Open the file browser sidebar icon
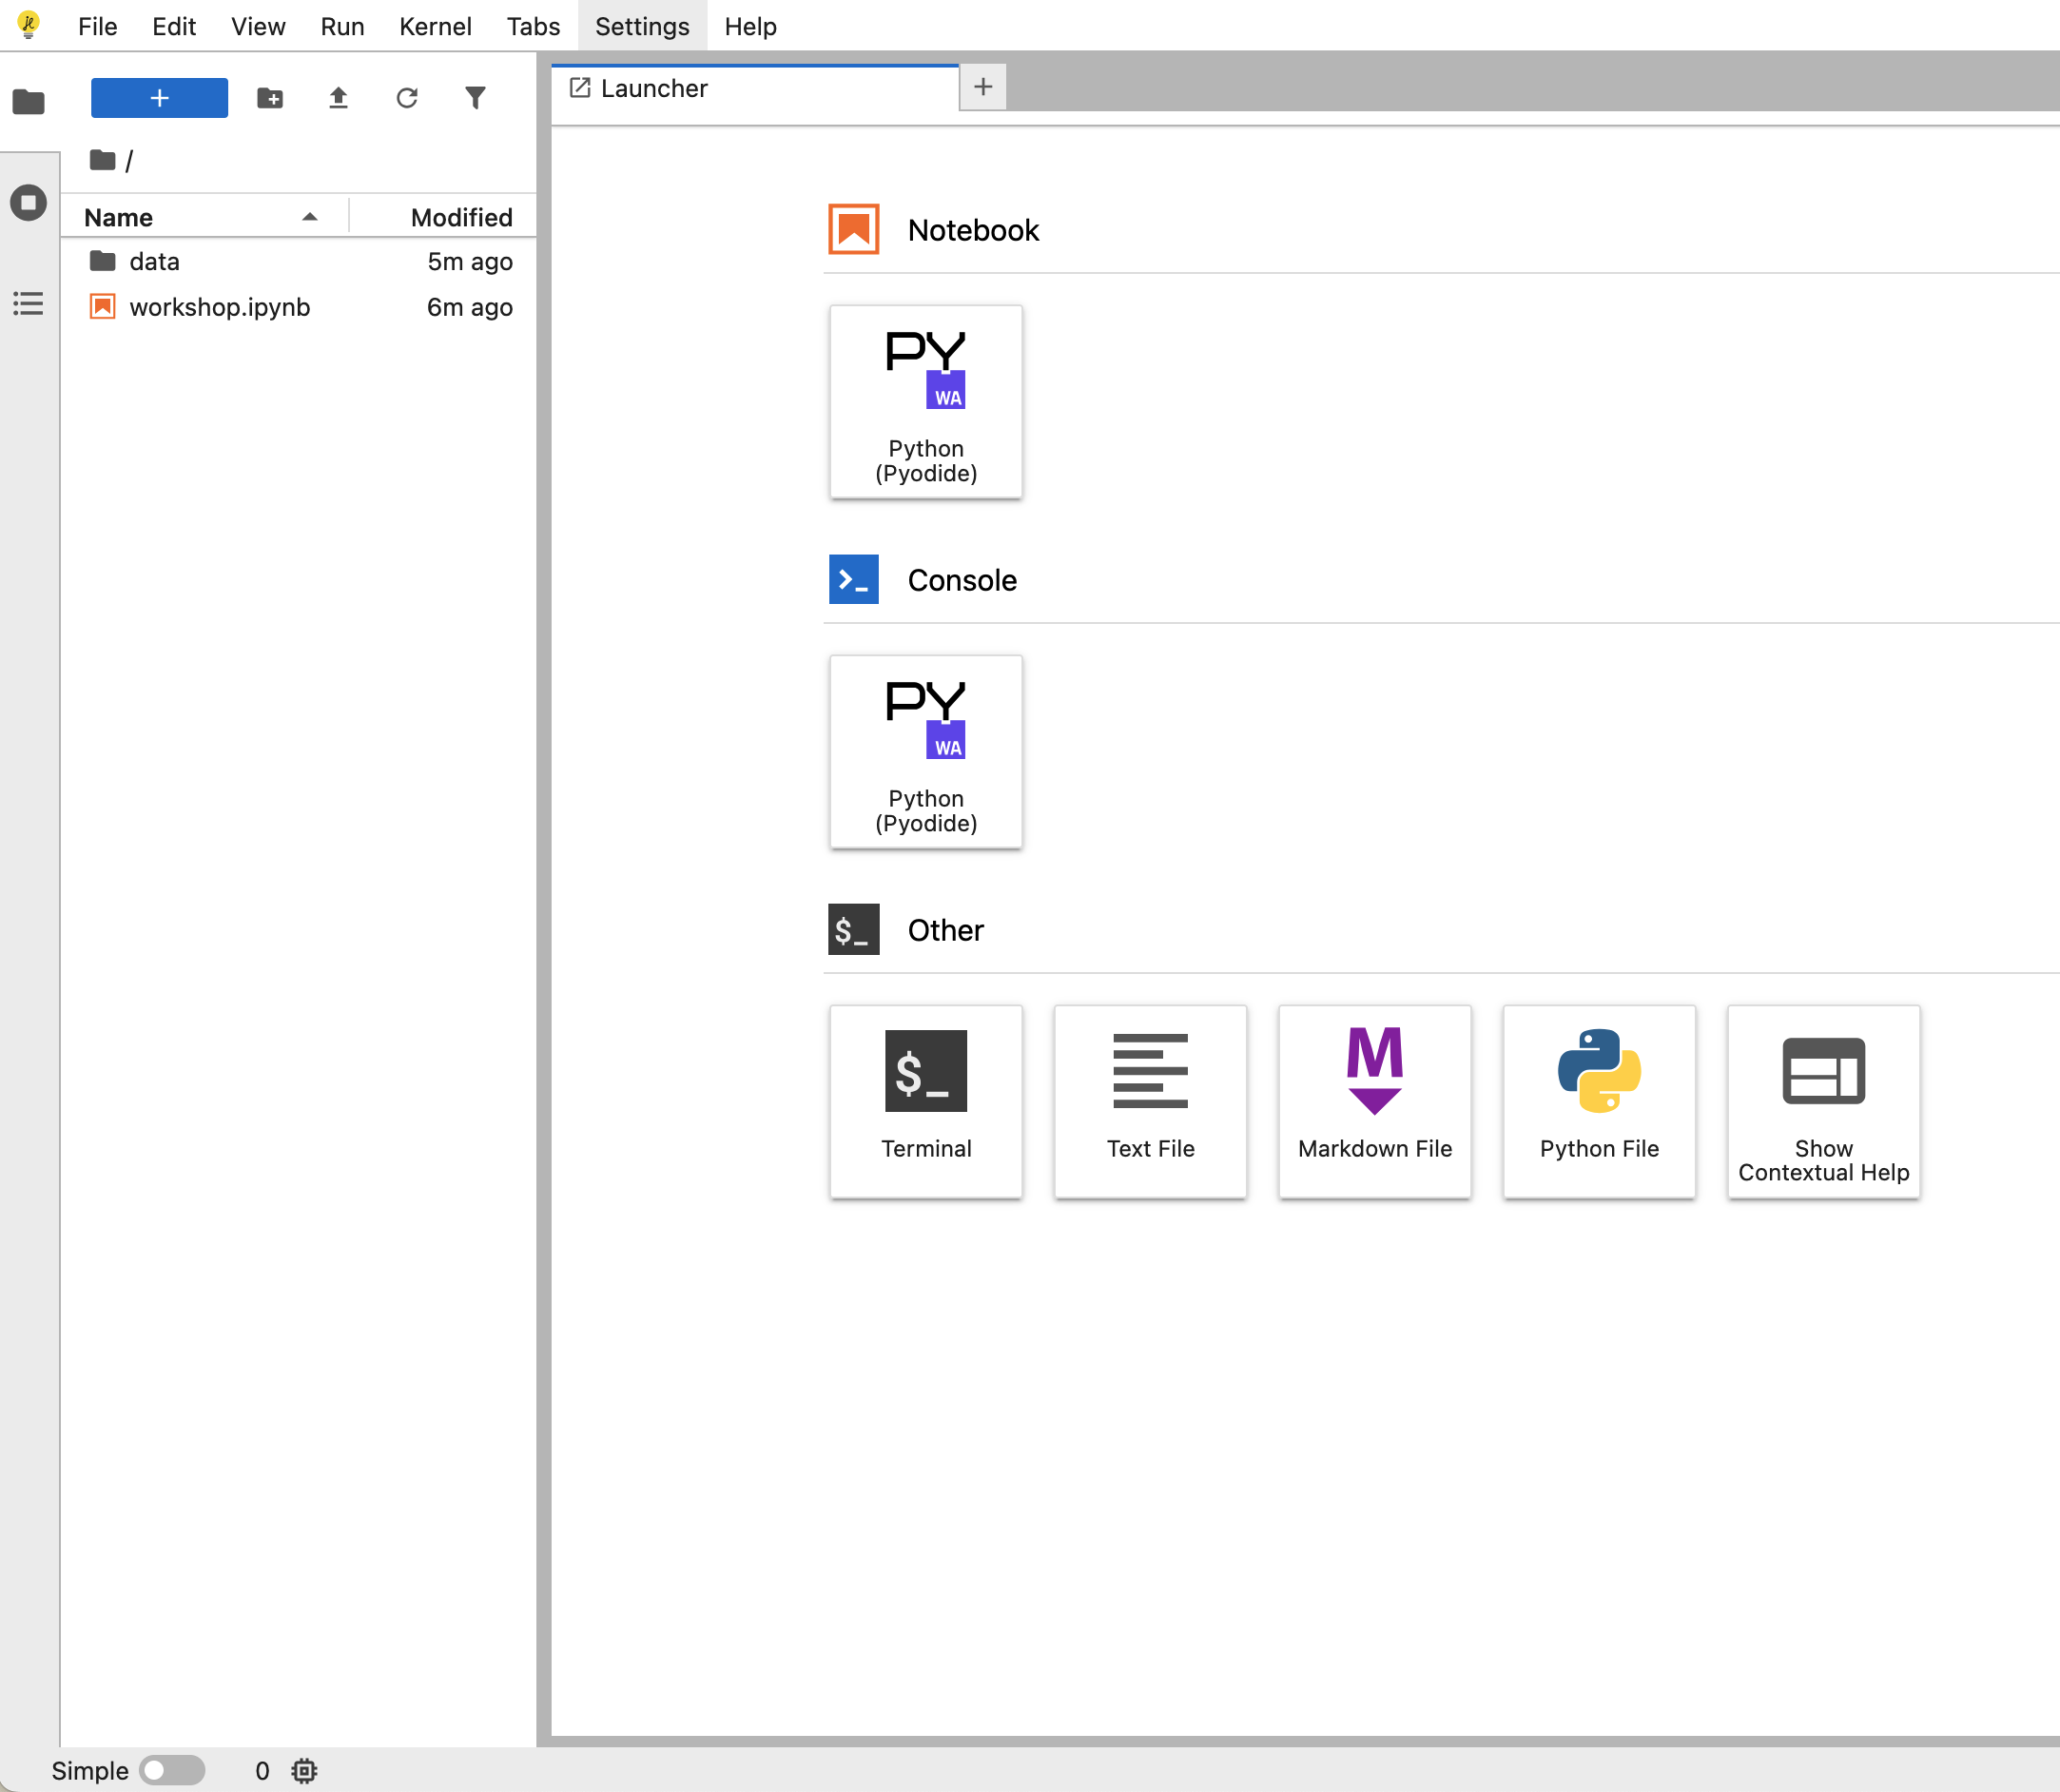This screenshot has width=2060, height=1792. tap(28, 101)
